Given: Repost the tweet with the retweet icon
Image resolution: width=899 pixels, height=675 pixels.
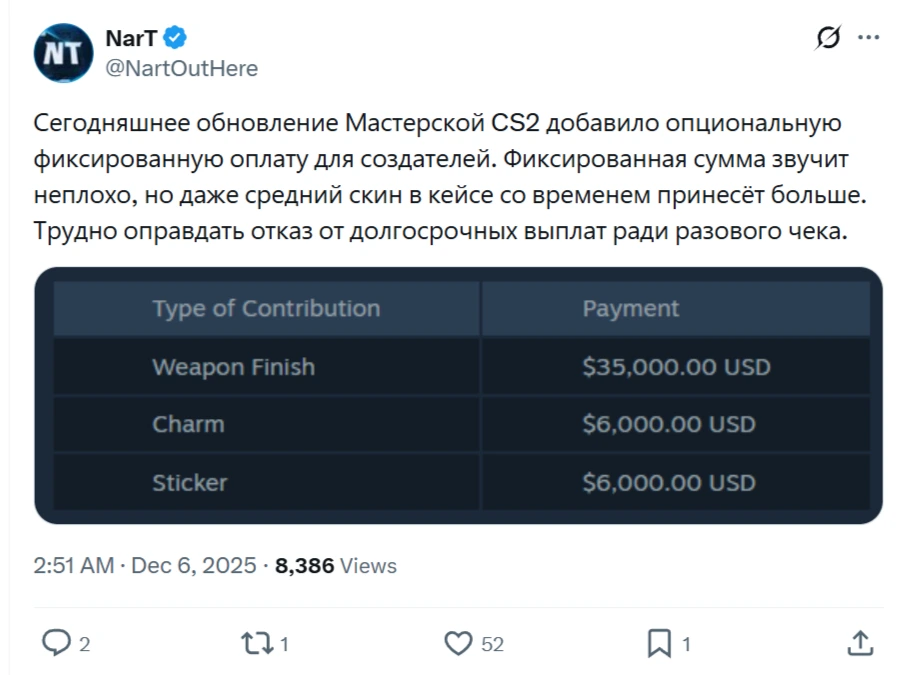Looking at the screenshot, I should click(x=256, y=643).
